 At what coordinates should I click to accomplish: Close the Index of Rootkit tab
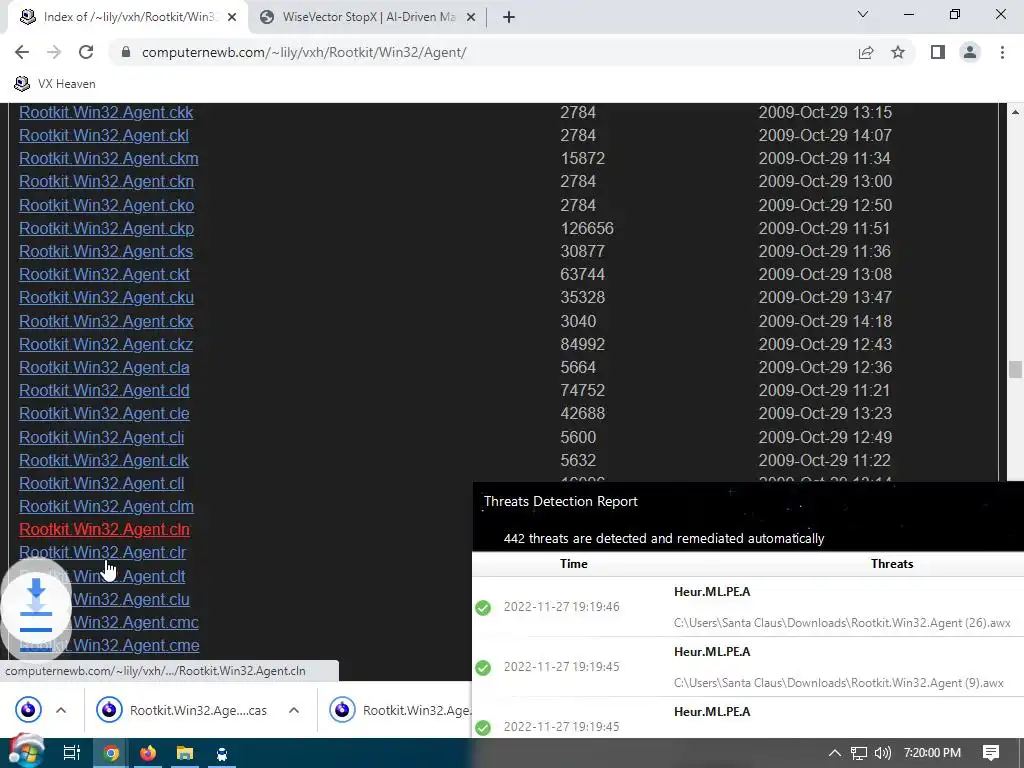[x=232, y=17]
